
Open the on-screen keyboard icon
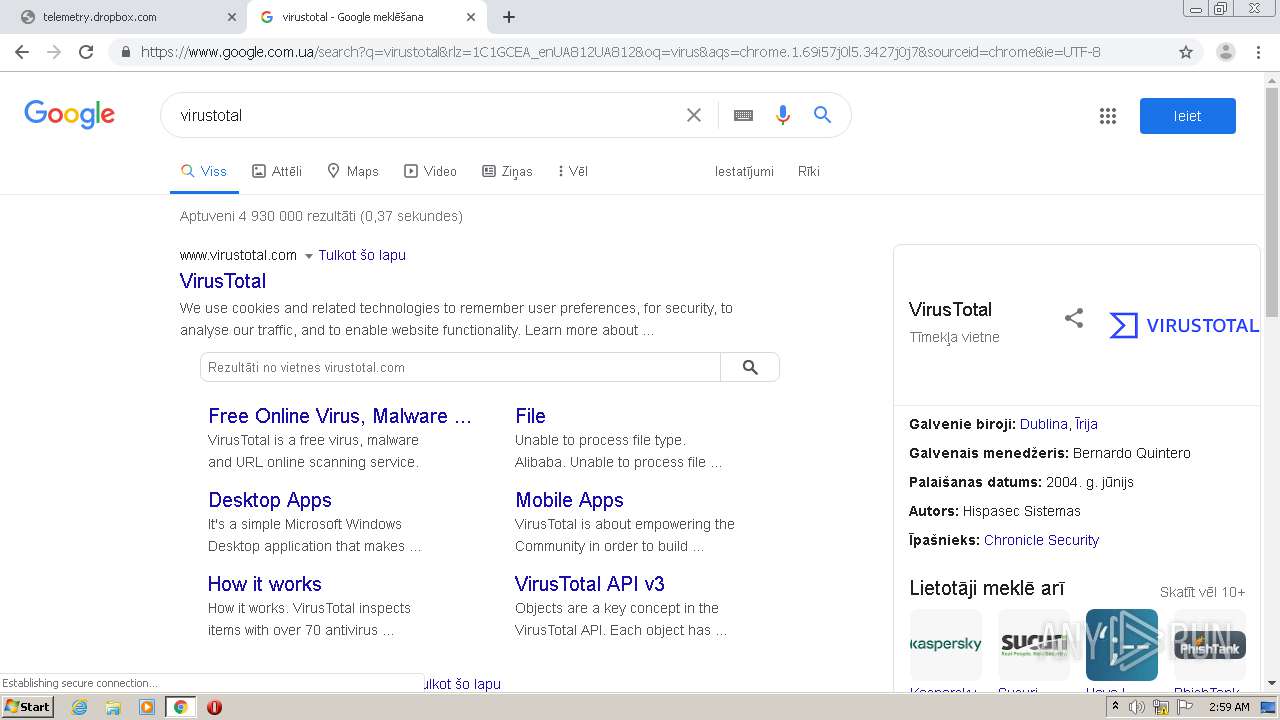pos(743,115)
